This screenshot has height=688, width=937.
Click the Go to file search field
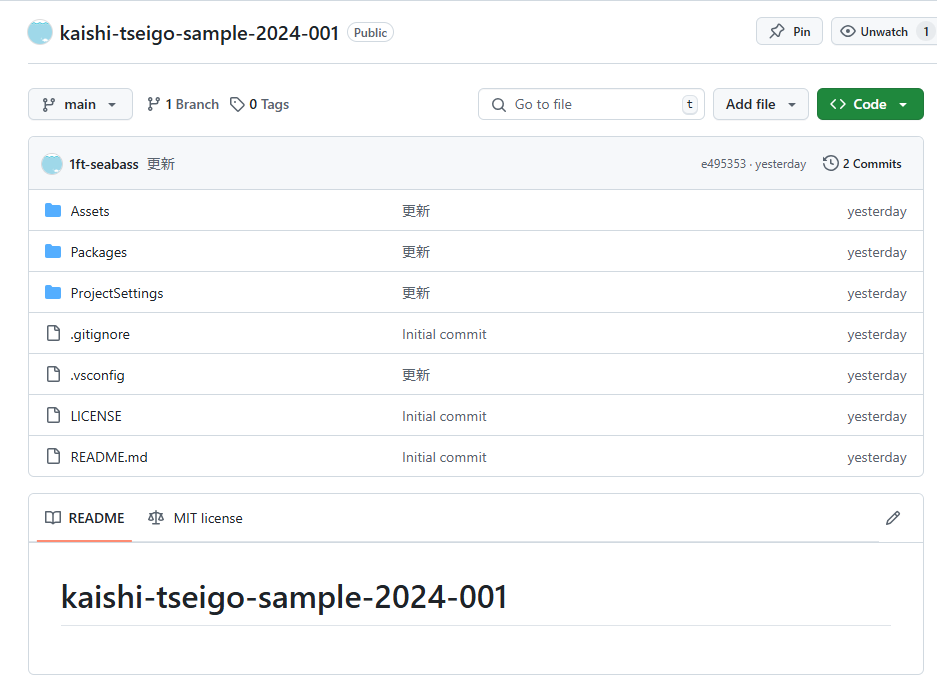[x=590, y=104]
